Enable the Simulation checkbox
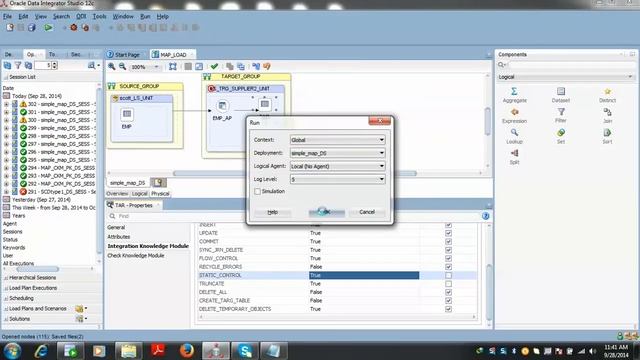Screen dimensions: 640x360 point(258,191)
